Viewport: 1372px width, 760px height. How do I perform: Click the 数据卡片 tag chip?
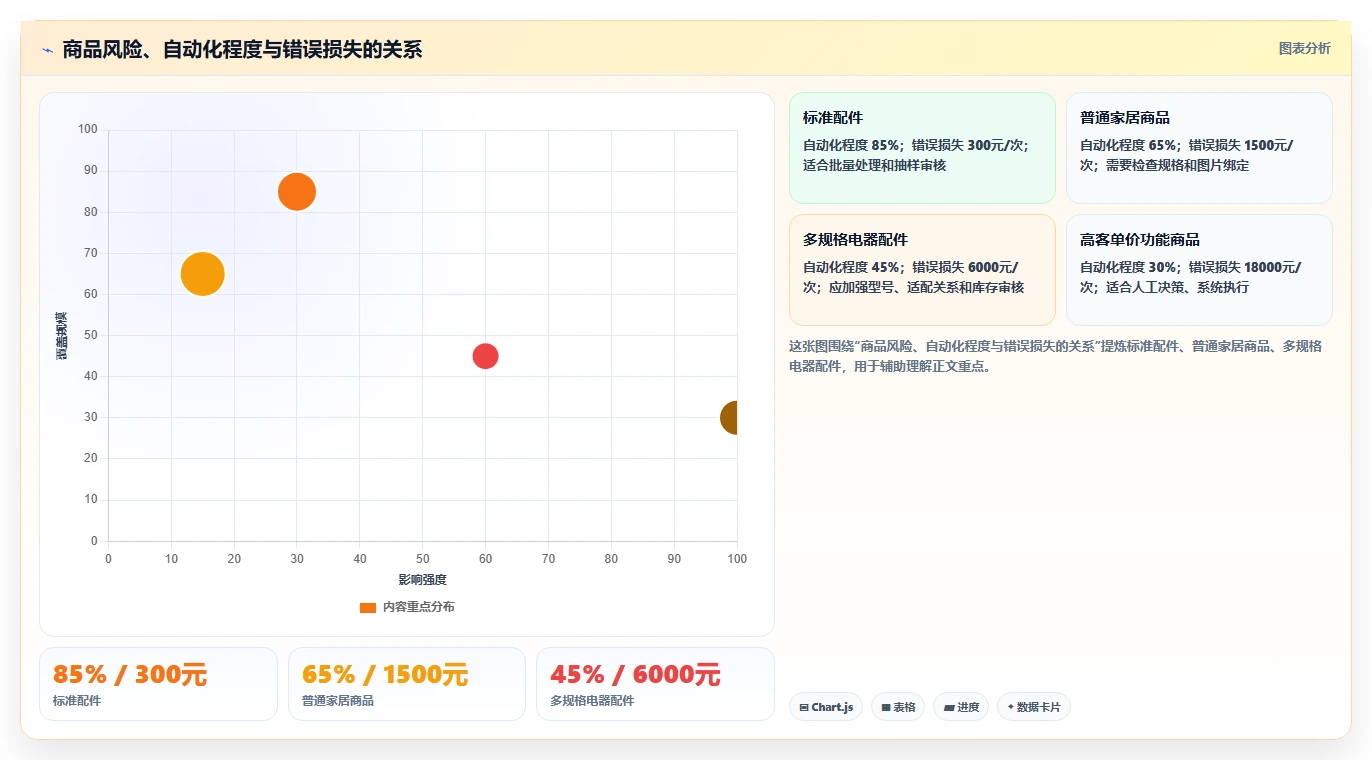tap(1034, 707)
